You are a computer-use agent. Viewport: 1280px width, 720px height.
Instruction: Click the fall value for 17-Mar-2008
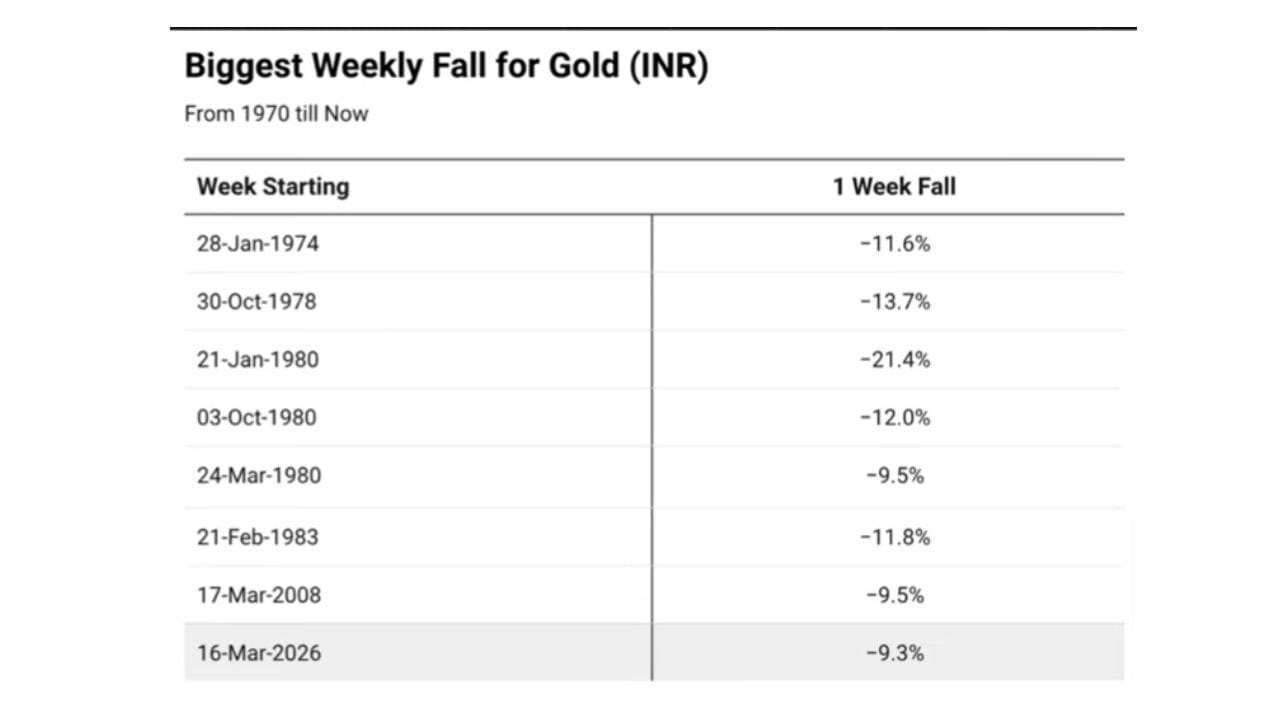(x=895, y=595)
